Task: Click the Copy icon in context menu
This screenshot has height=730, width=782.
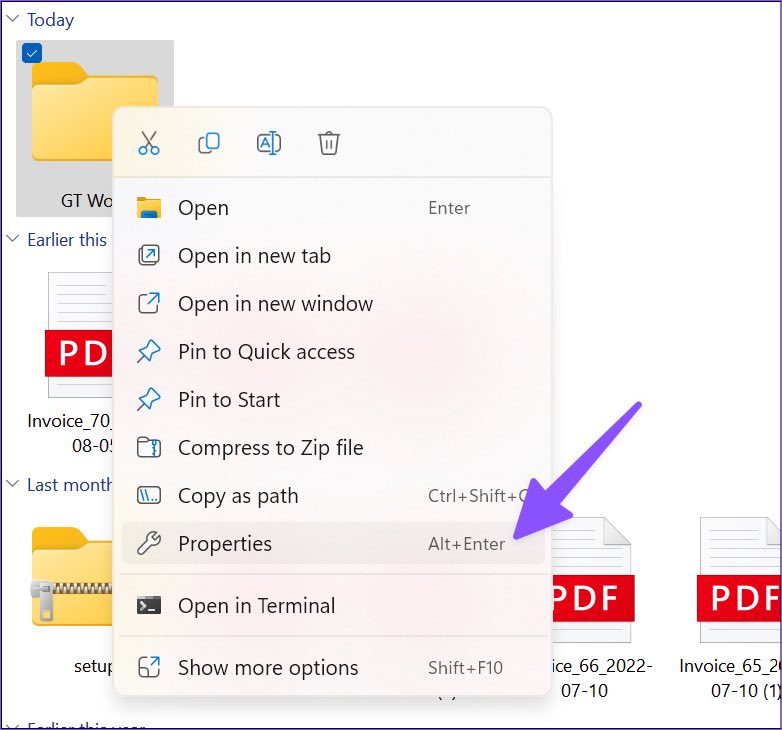Action: (x=209, y=143)
